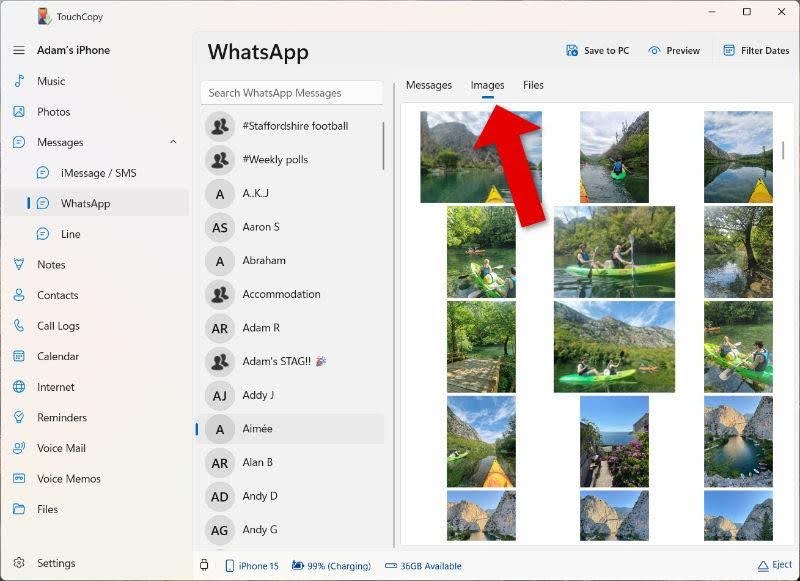
Task: Select the Adam R conversation
Action: tap(291, 328)
